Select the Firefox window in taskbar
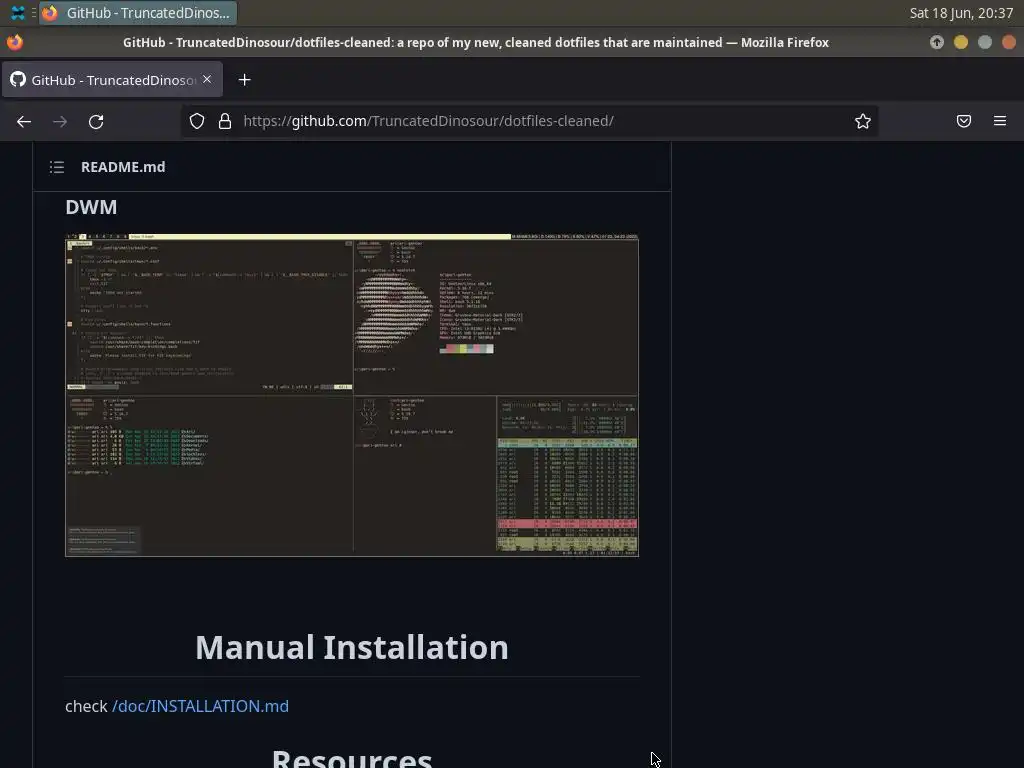The height and width of the screenshot is (768, 1024). pos(138,13)
